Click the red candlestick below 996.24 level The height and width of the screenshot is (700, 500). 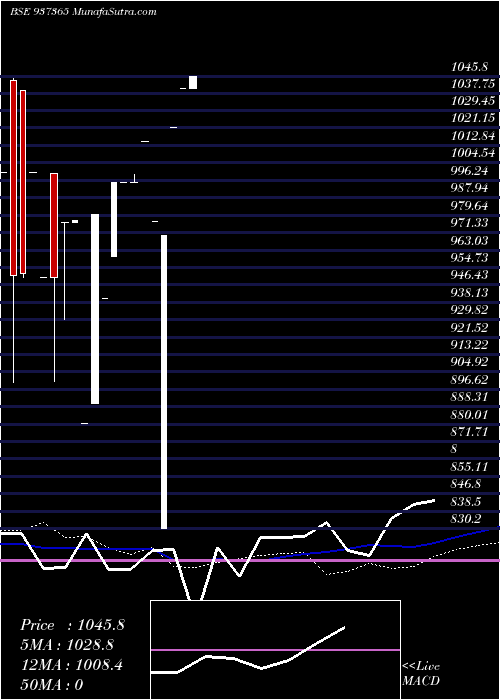click(x=54, y=225)
